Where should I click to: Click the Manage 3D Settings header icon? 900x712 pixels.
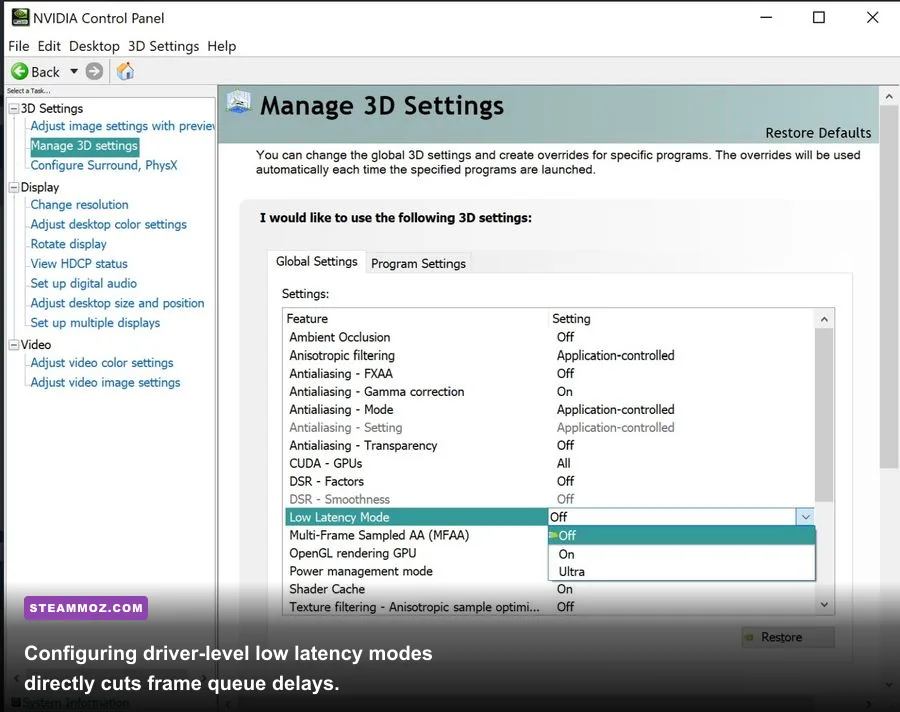pyautogui.click(x=239, y=102)
